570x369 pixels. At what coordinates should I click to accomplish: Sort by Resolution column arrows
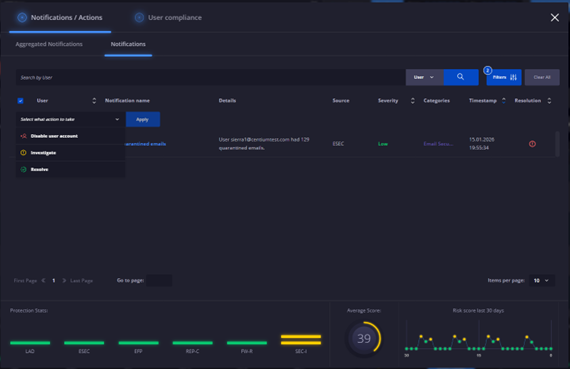[x=549, y=101]
